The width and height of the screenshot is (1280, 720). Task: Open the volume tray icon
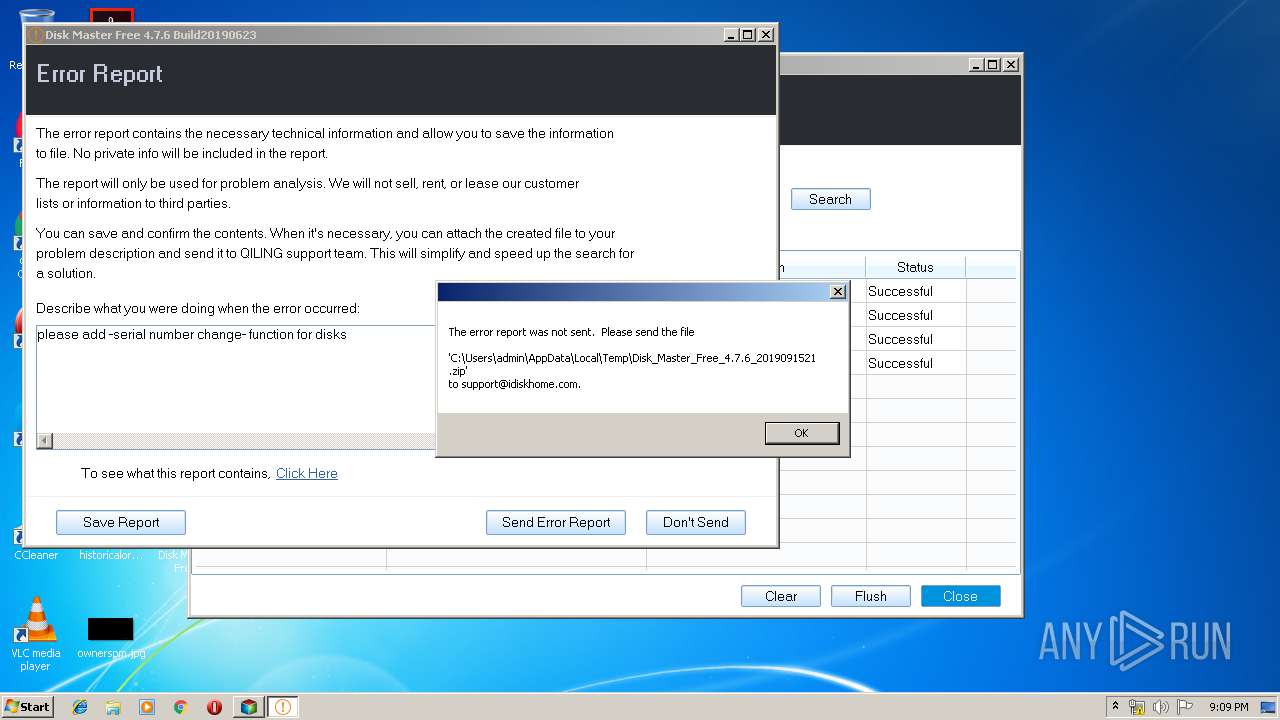[x=1161, y=707]
